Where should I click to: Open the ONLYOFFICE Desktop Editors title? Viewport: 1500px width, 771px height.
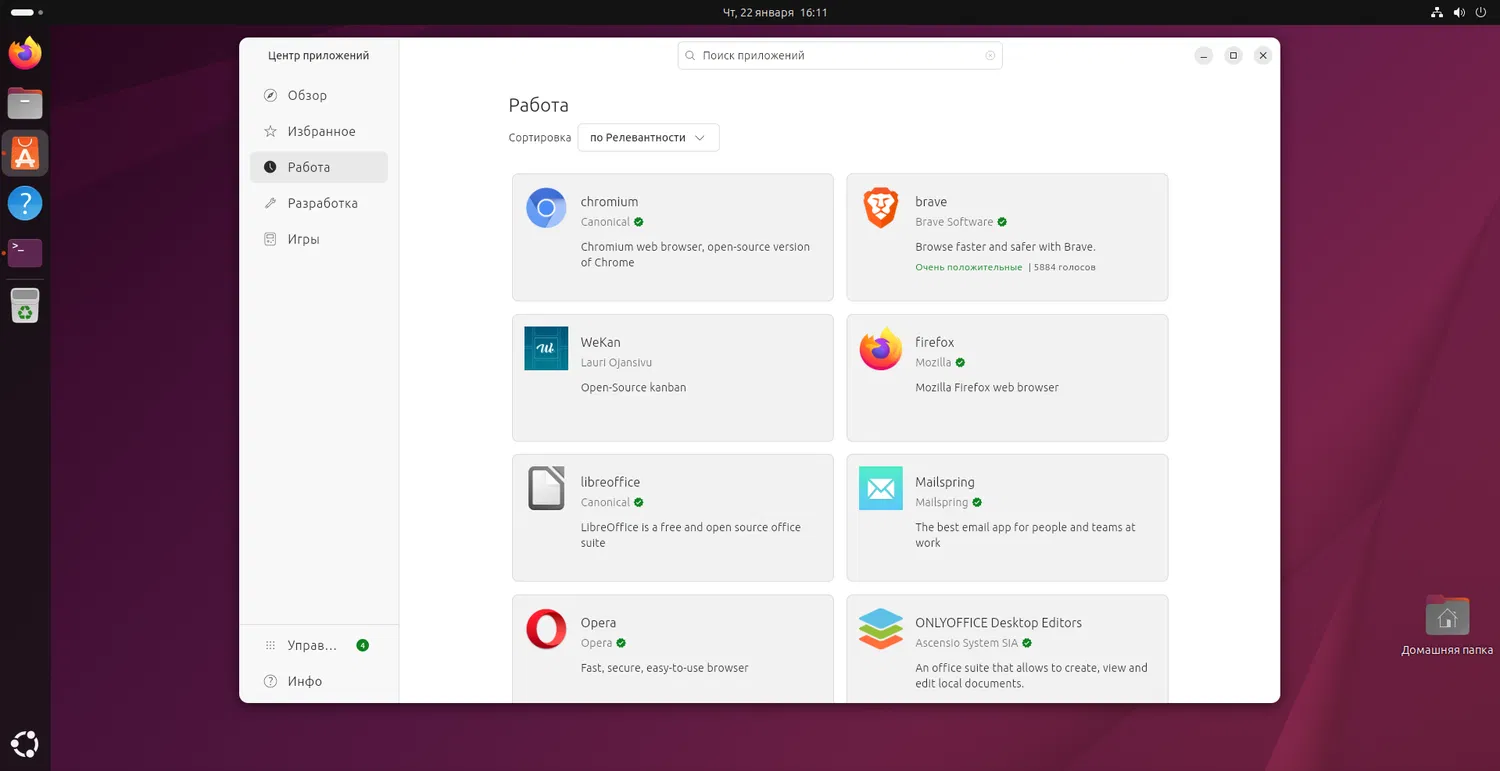point(998,623)
